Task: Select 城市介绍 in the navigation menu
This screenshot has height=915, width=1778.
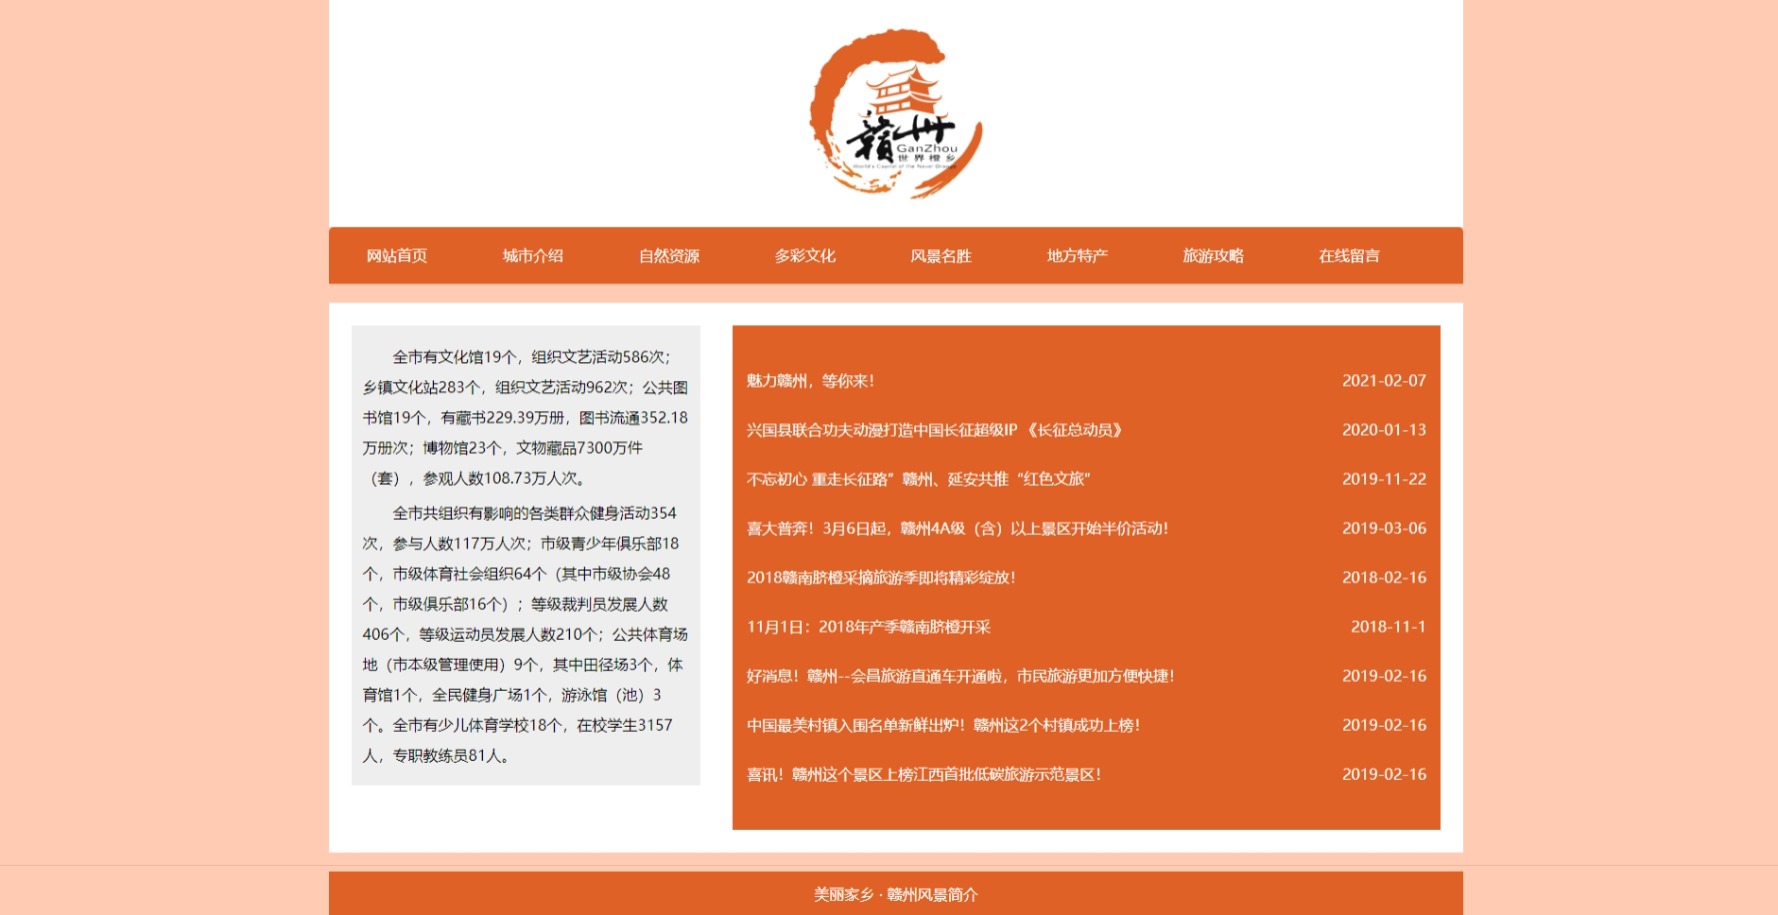Action: coord(533,256)
